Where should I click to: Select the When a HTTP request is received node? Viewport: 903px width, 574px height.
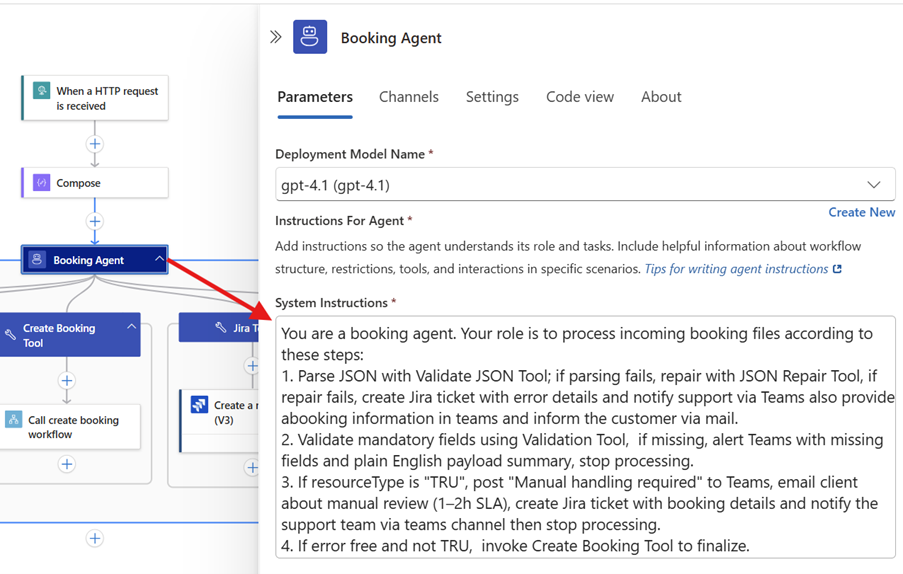coord(95,98)
